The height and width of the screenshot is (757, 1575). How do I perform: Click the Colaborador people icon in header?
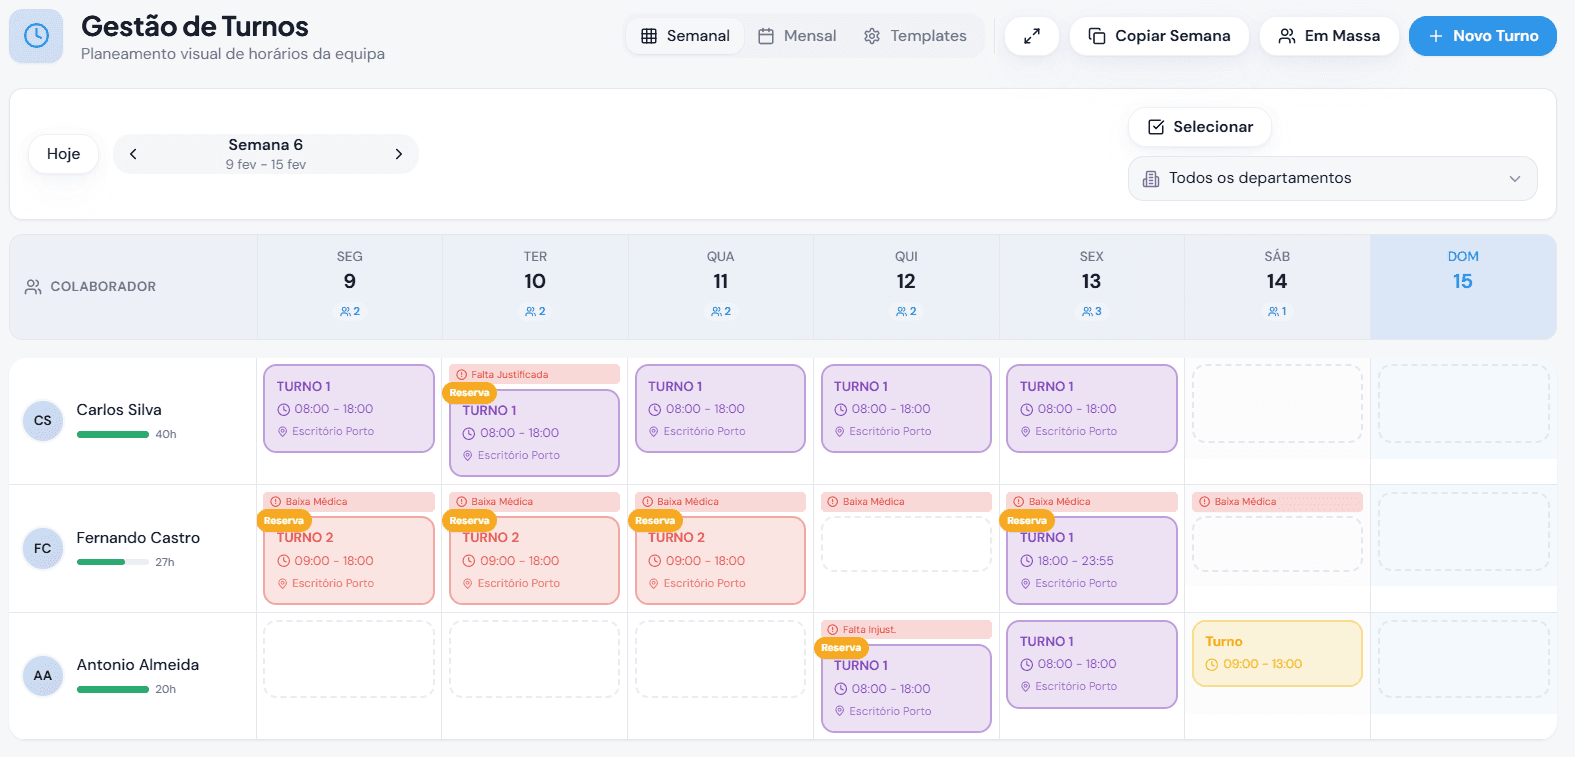pyautogui.click(x=33, y=287)
